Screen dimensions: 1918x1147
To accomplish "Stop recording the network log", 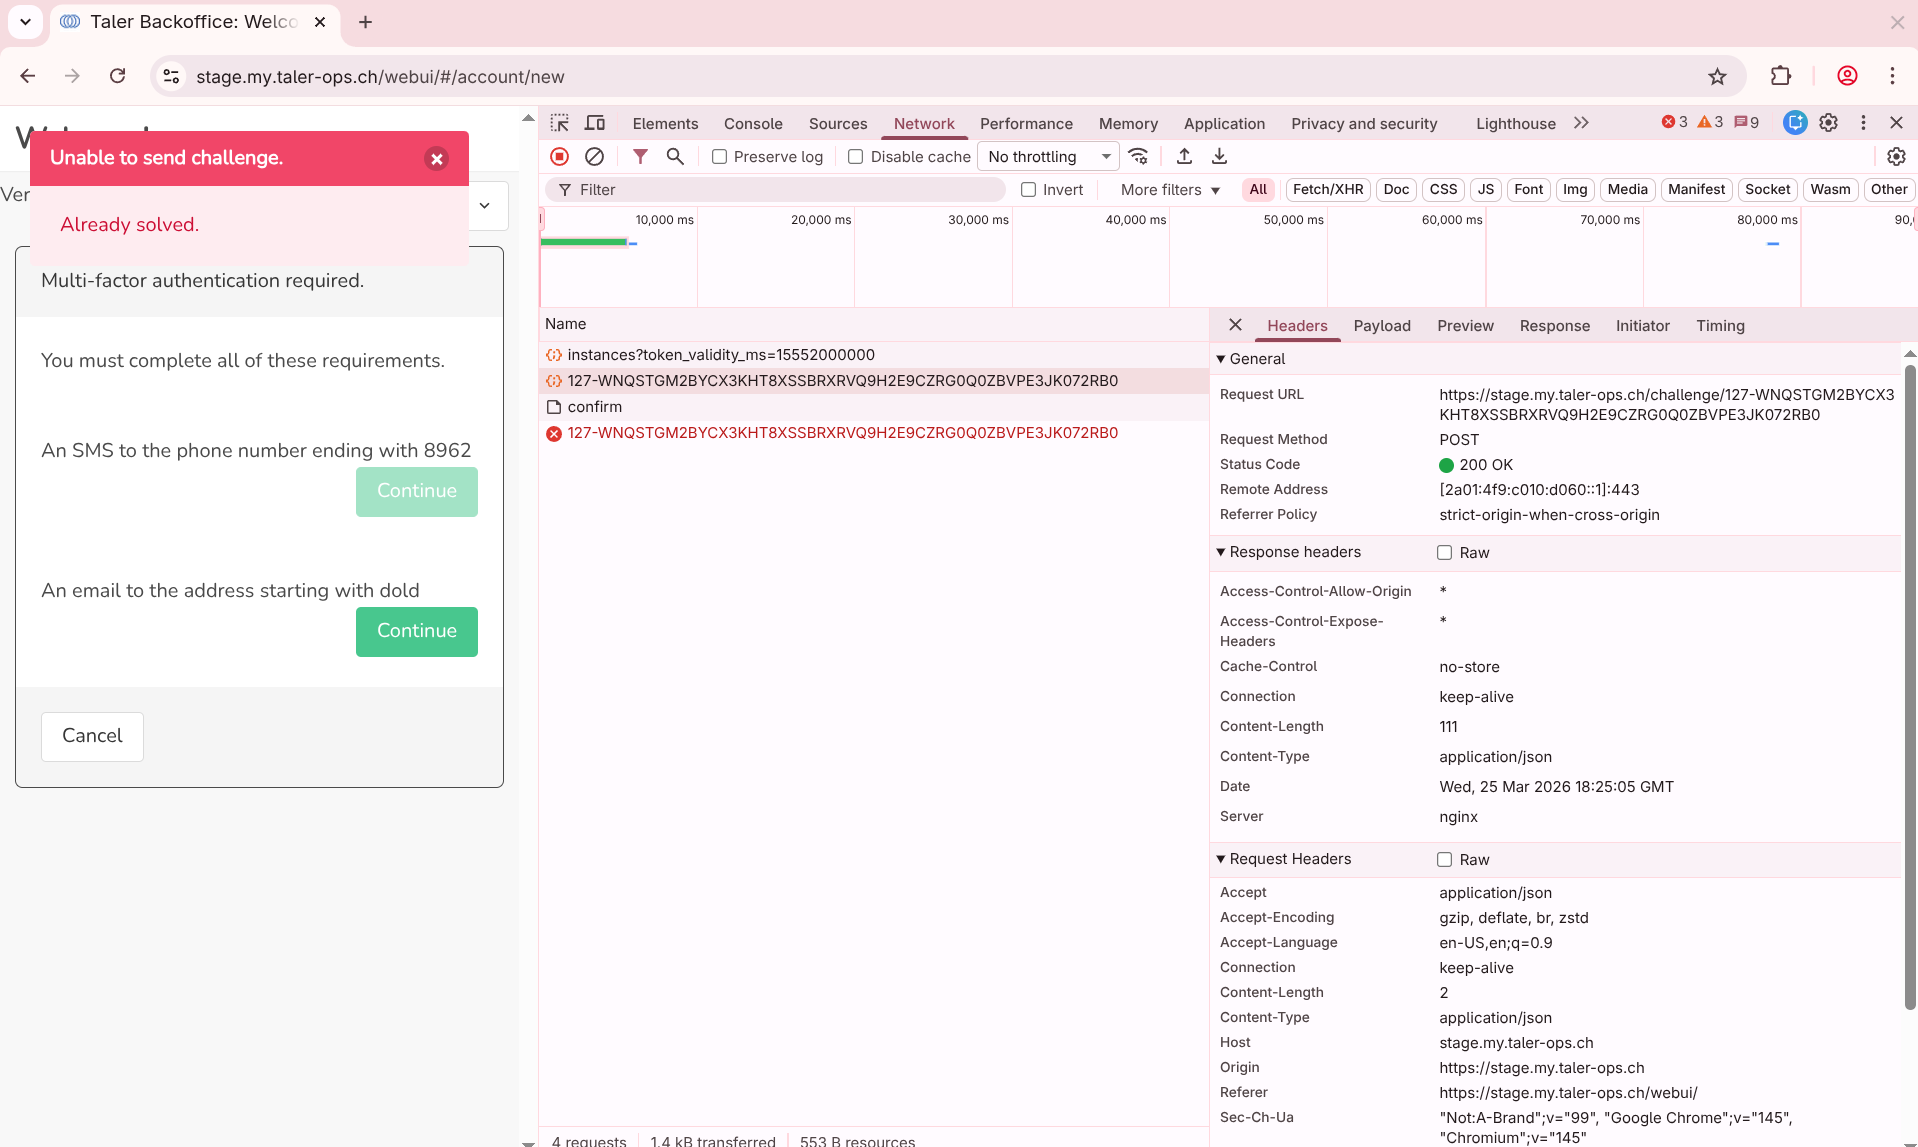I will pos(560,156).
